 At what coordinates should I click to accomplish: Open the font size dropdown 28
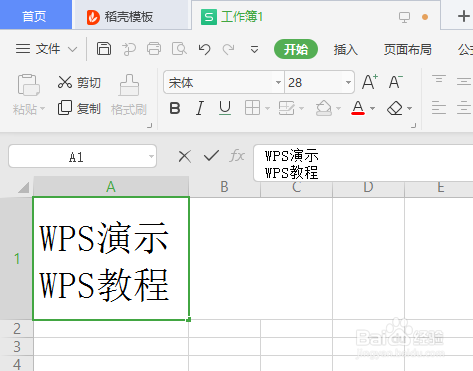[x=348, y=82]
